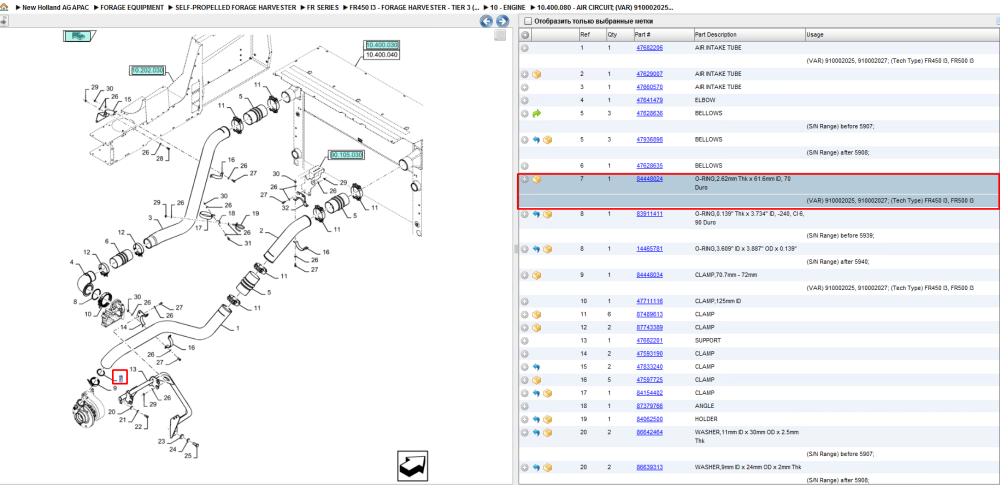Click box icon for part 83911411
1000x485 pixels.
[548, 214]
